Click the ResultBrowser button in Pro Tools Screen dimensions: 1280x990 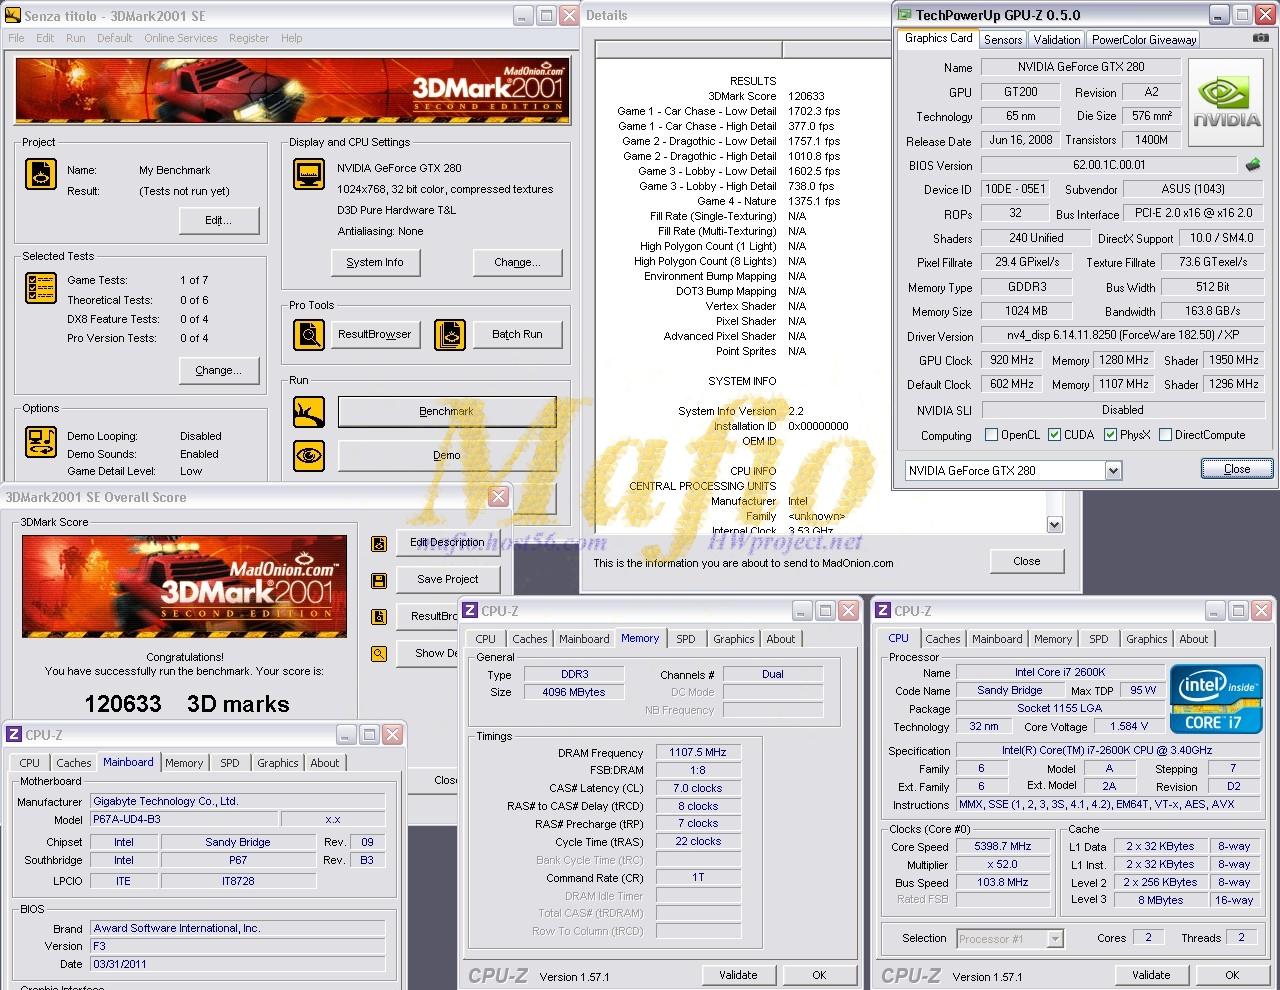pos(375,335)
